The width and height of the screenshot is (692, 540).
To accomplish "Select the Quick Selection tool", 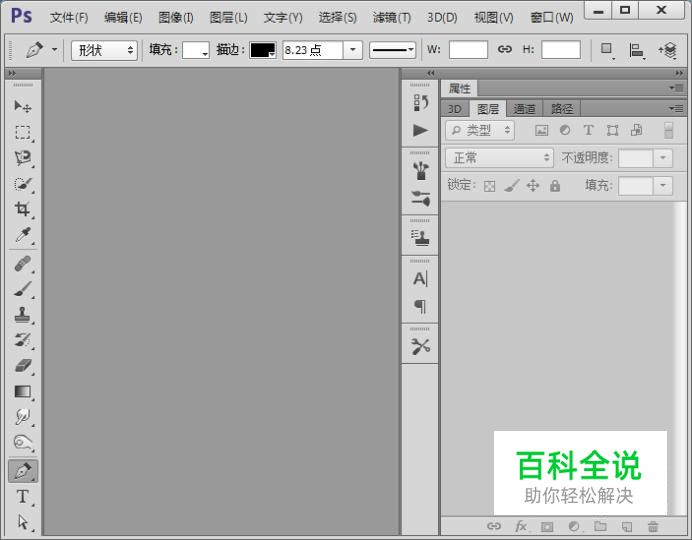I will [x=23, y=184].
